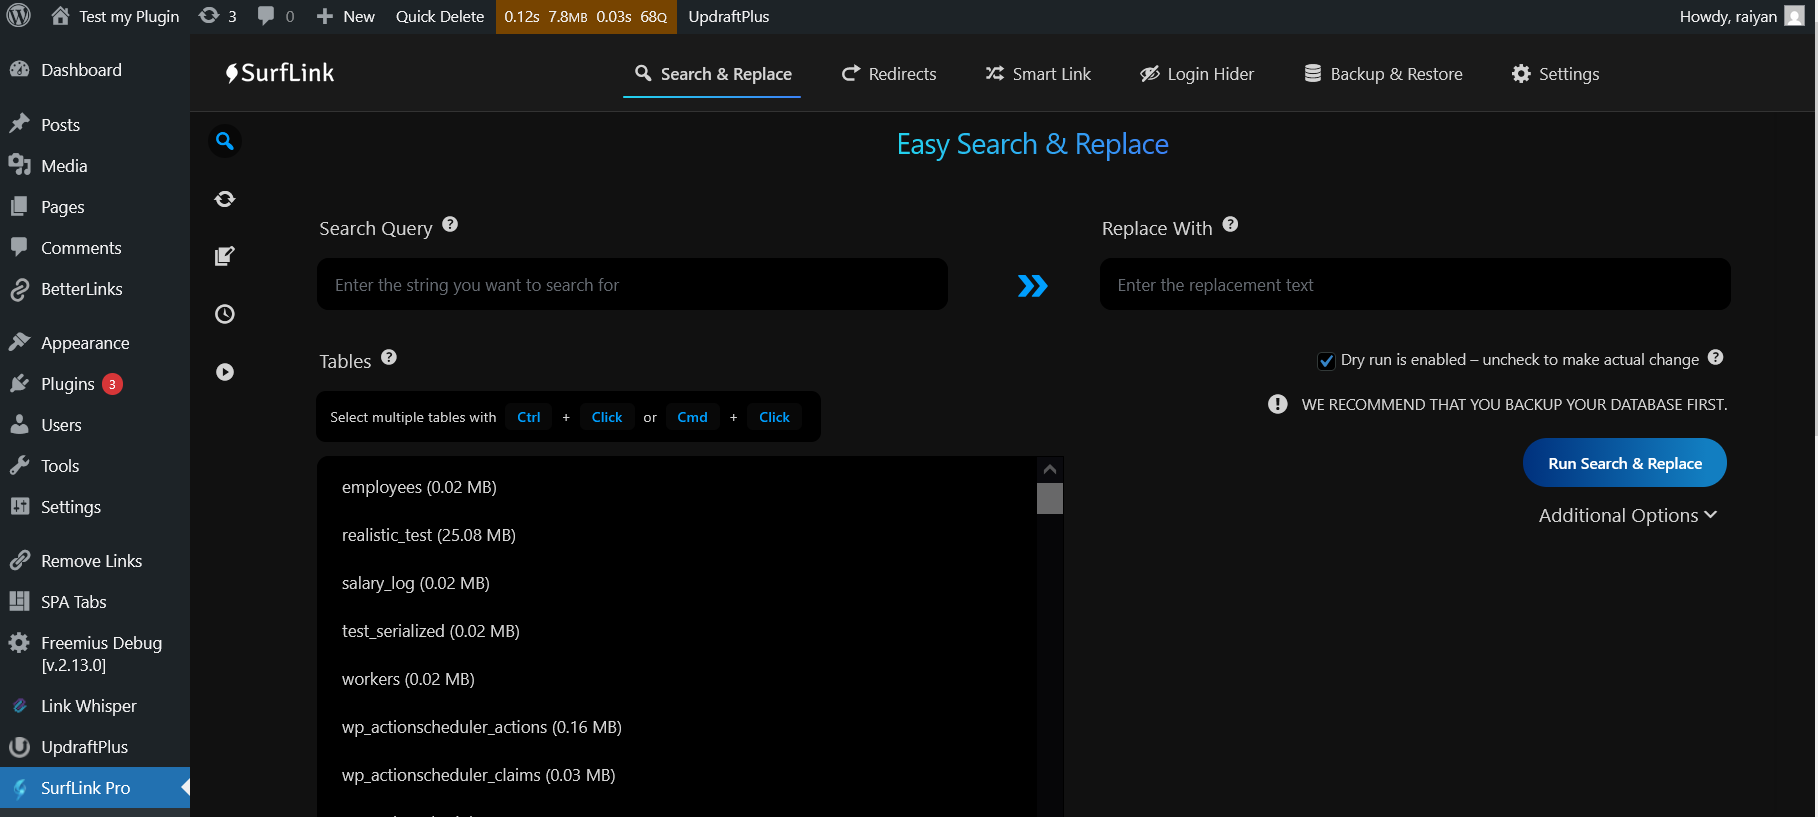The height and width of the screenshot is (817, 1818).
Task: Click the Tables help question mark icon
Action: [389, 358]
